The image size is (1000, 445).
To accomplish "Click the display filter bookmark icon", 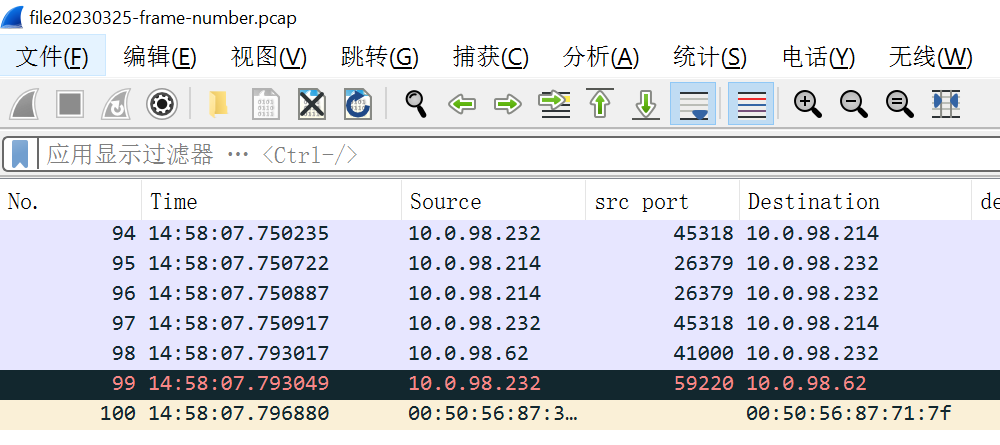I will (20, 154).
